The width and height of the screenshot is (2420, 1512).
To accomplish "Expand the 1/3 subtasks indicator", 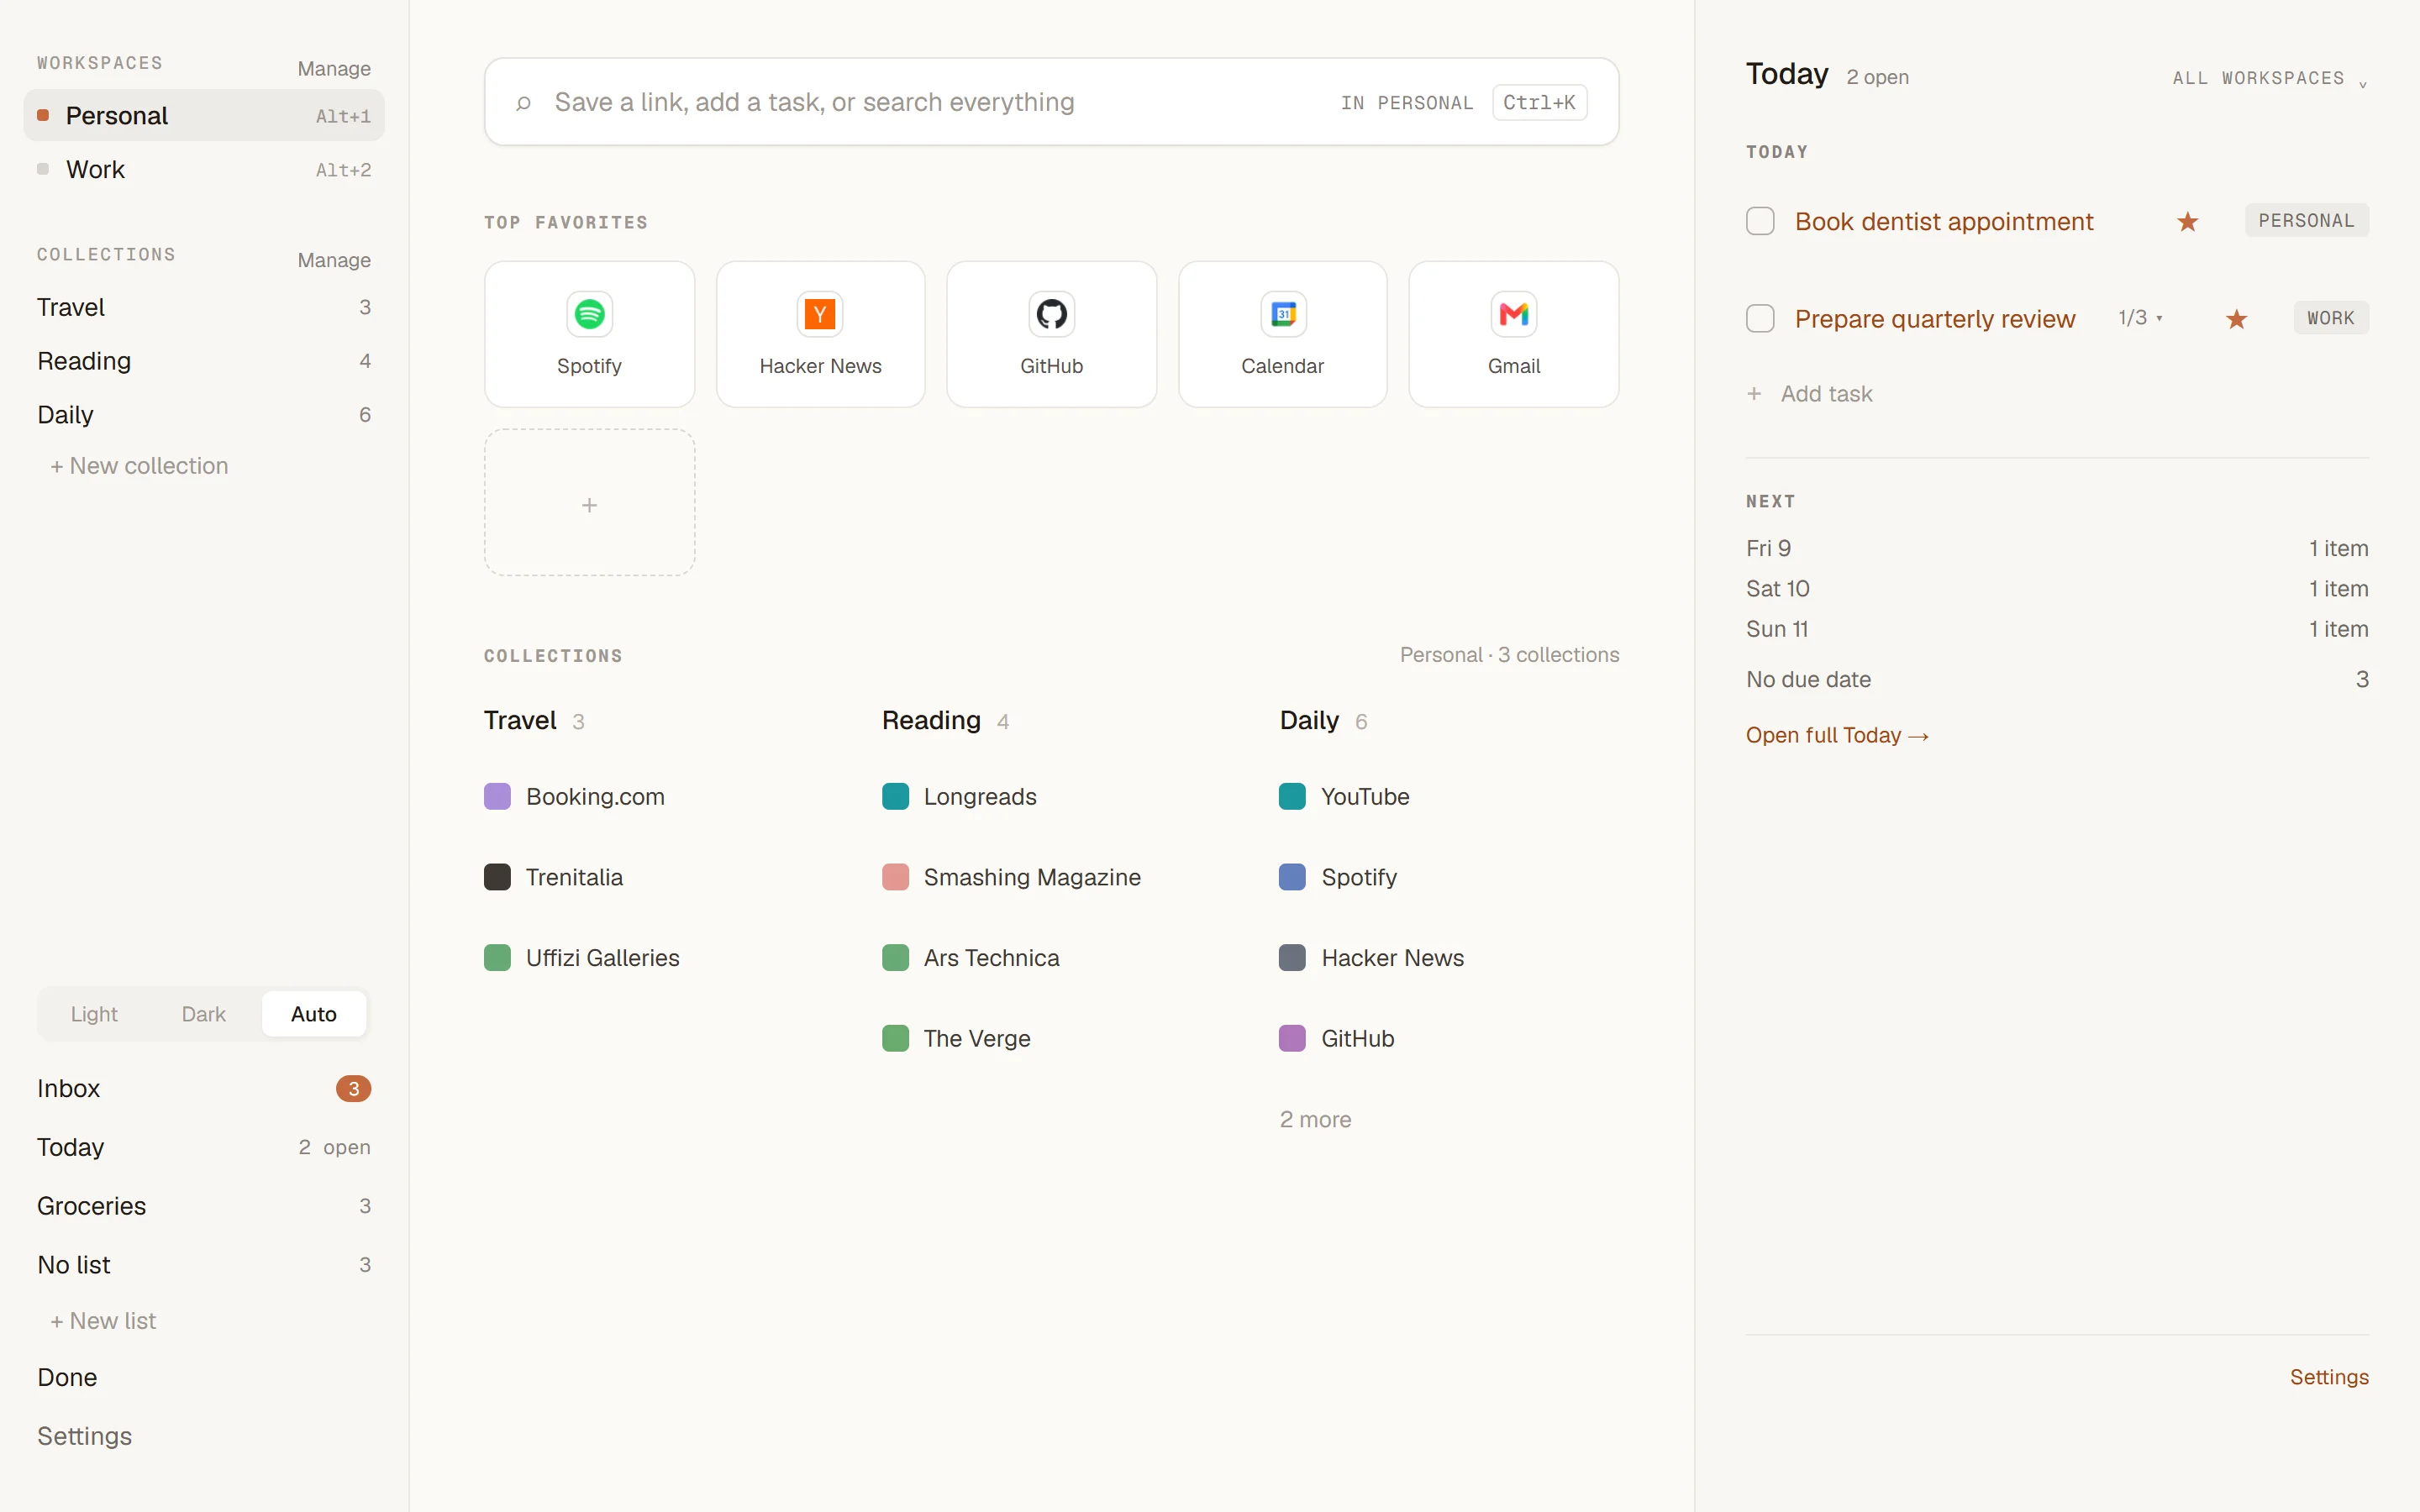I will (2140, 318).
